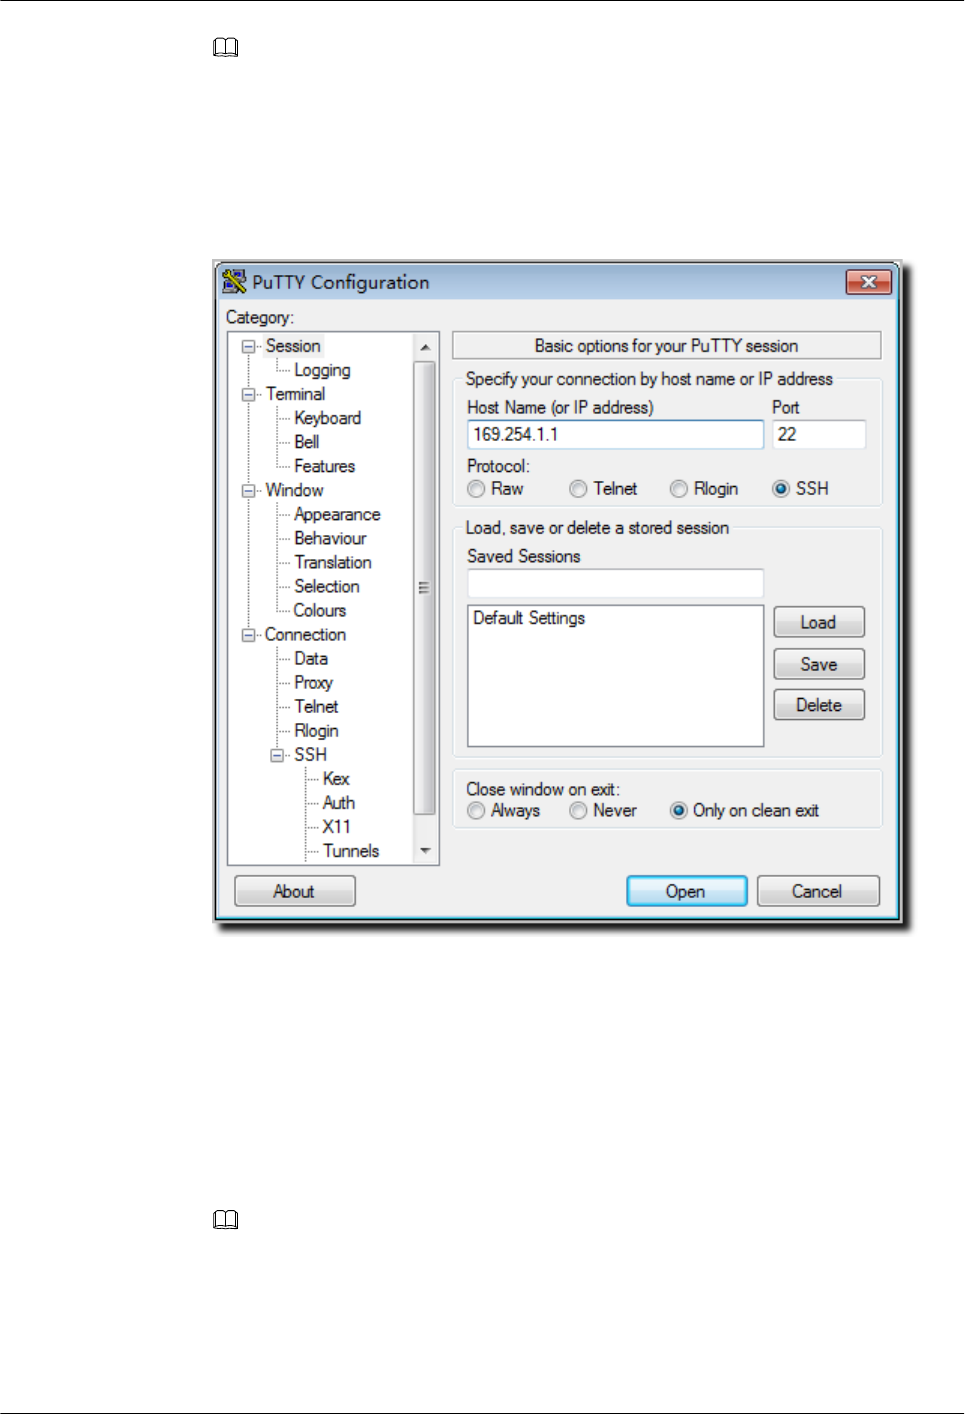This screenshot has width=965, height=1414.
Task: Click the Cancel button
Action: click(818, 891)
